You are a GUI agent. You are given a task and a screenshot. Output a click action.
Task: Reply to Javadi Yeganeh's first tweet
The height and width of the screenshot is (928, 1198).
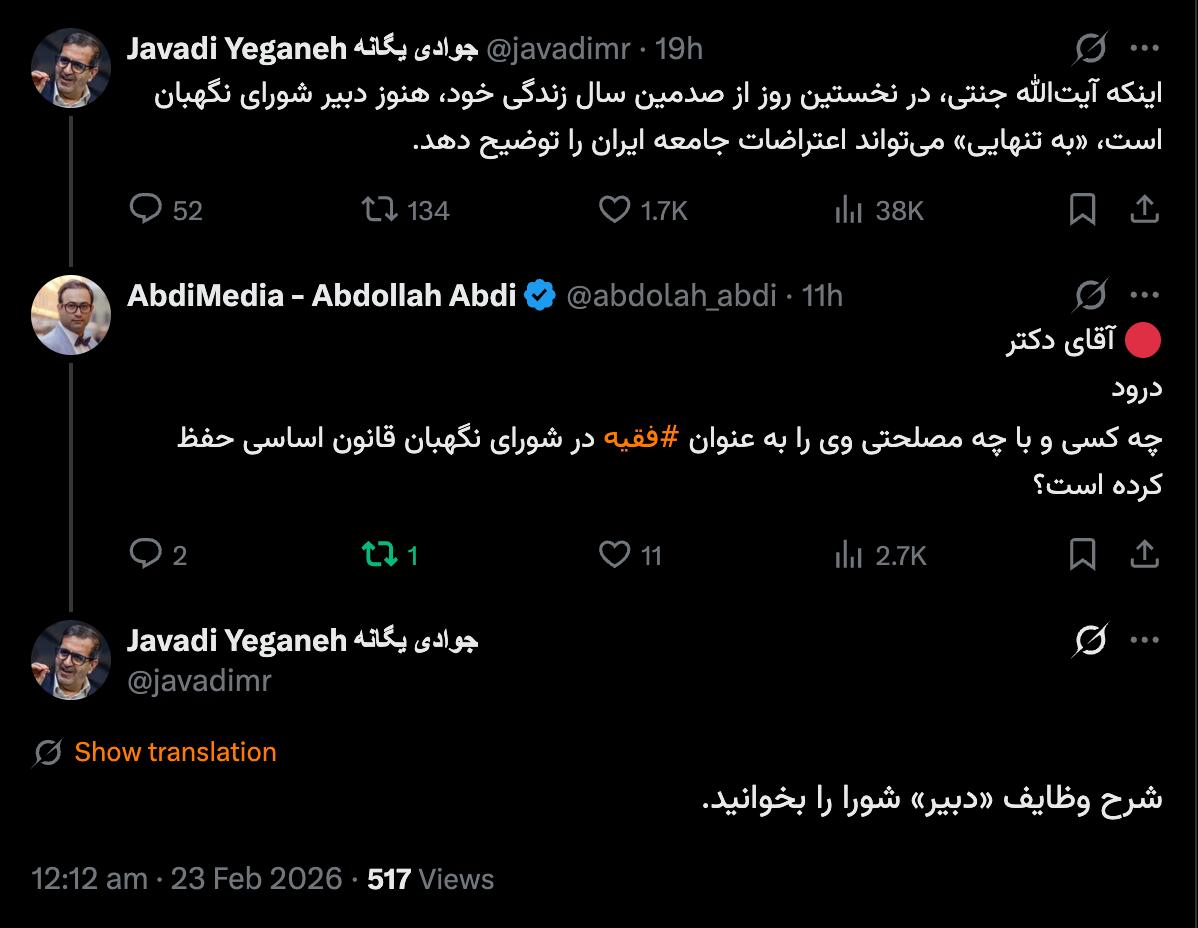pyautogui.click(x=147, y=209)
